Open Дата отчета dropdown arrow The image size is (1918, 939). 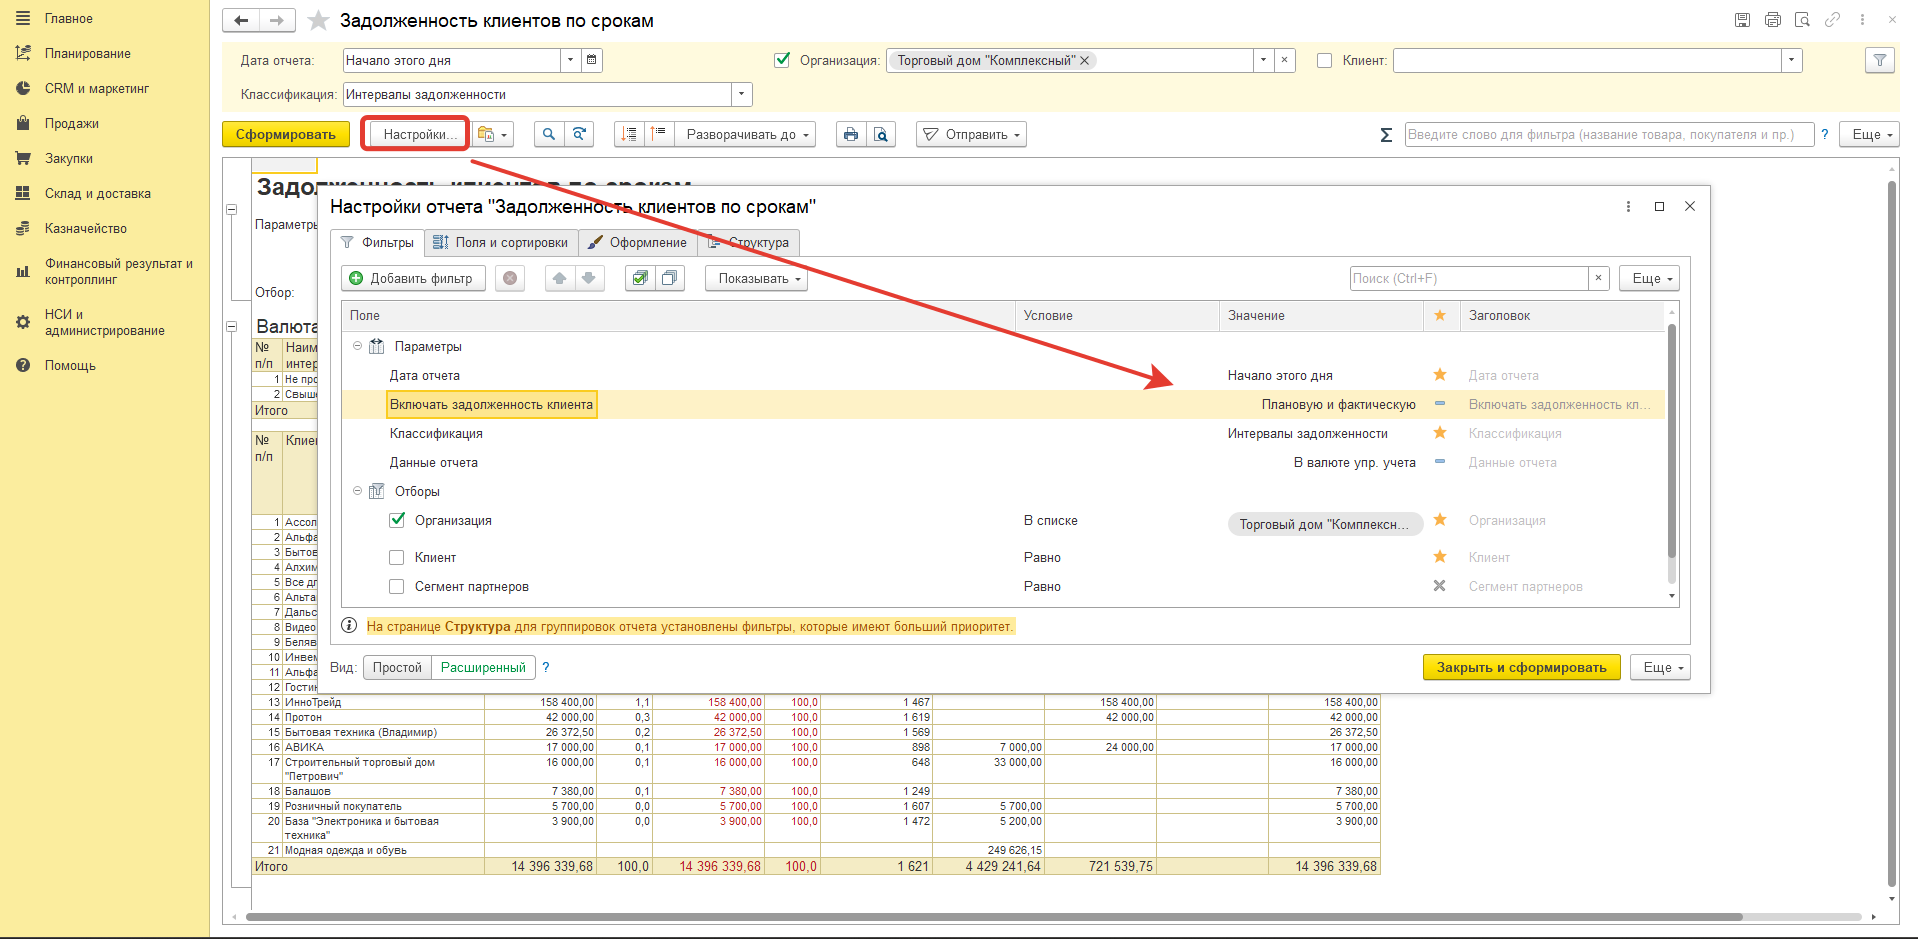click(571, 60)
